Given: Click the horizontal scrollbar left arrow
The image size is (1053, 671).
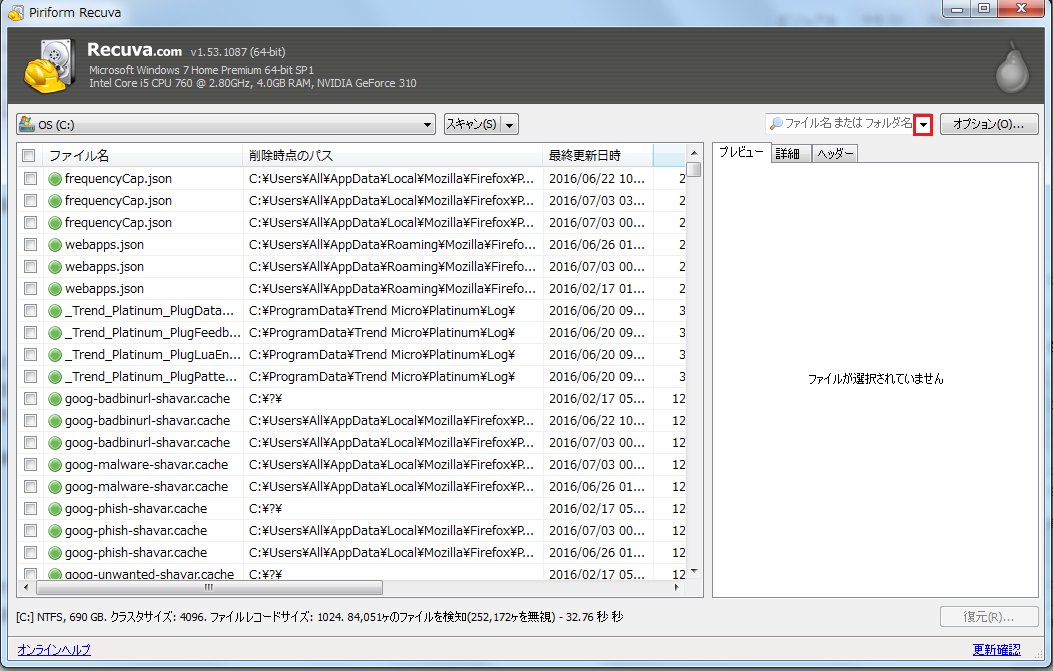Looking at the screenshot, I should [26, 588].
